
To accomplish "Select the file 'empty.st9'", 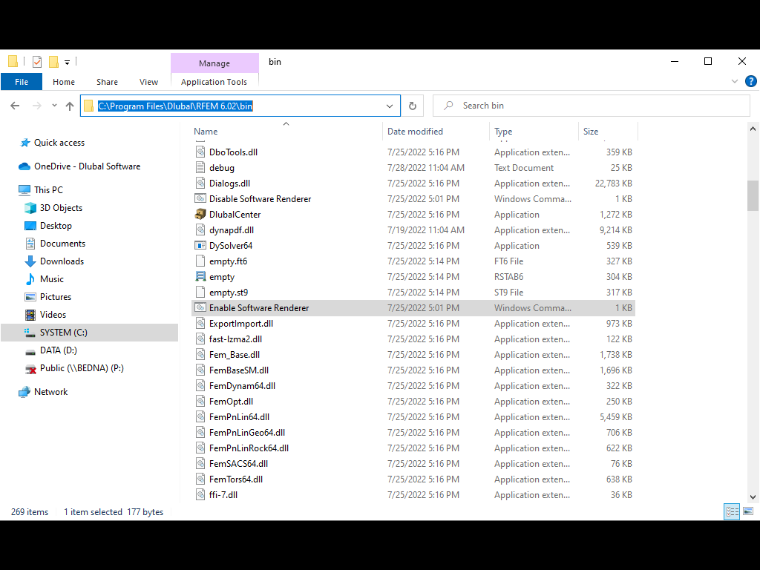I will [x=413, y=292].
